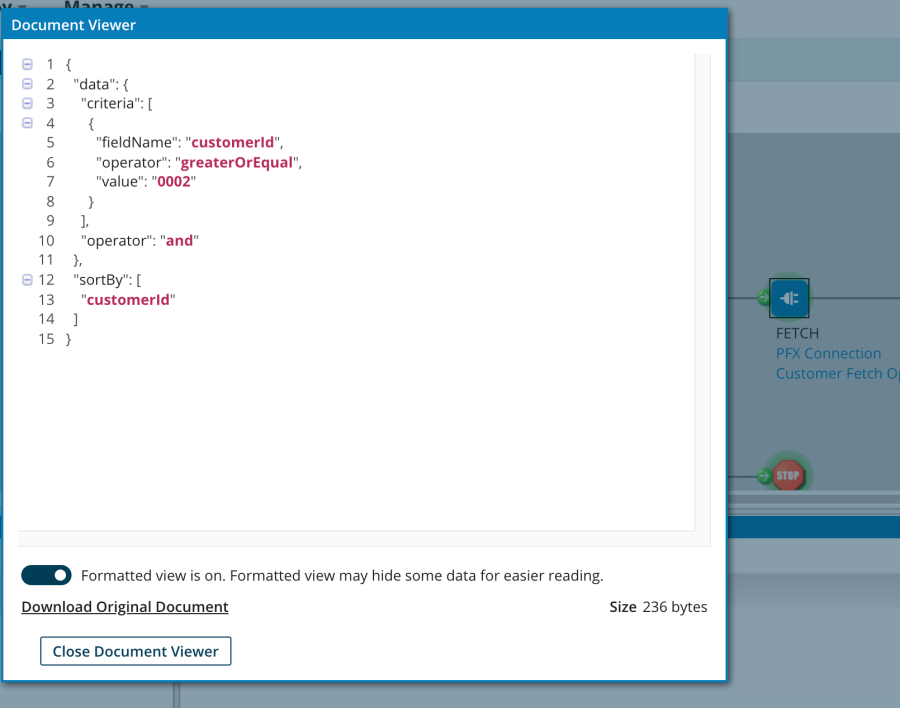Select the FETCH connector shape icon
The image size is (900, 708).
coord(789,298)
